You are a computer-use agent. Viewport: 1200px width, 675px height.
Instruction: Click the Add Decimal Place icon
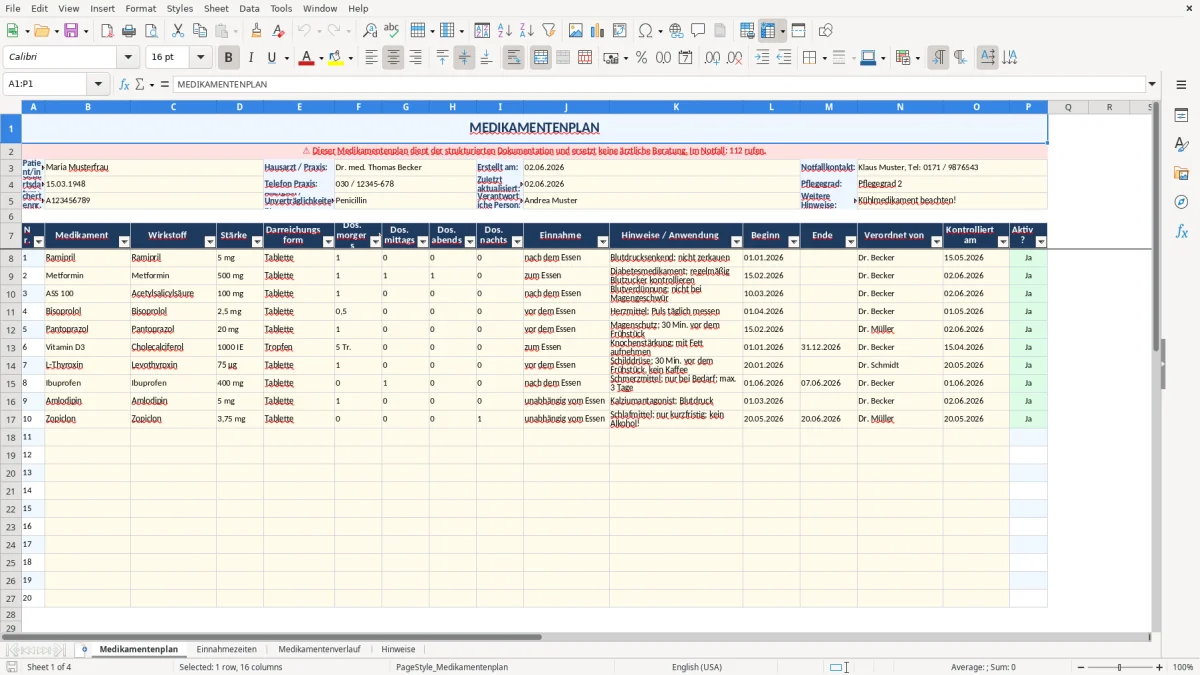(x=712, y=58)
